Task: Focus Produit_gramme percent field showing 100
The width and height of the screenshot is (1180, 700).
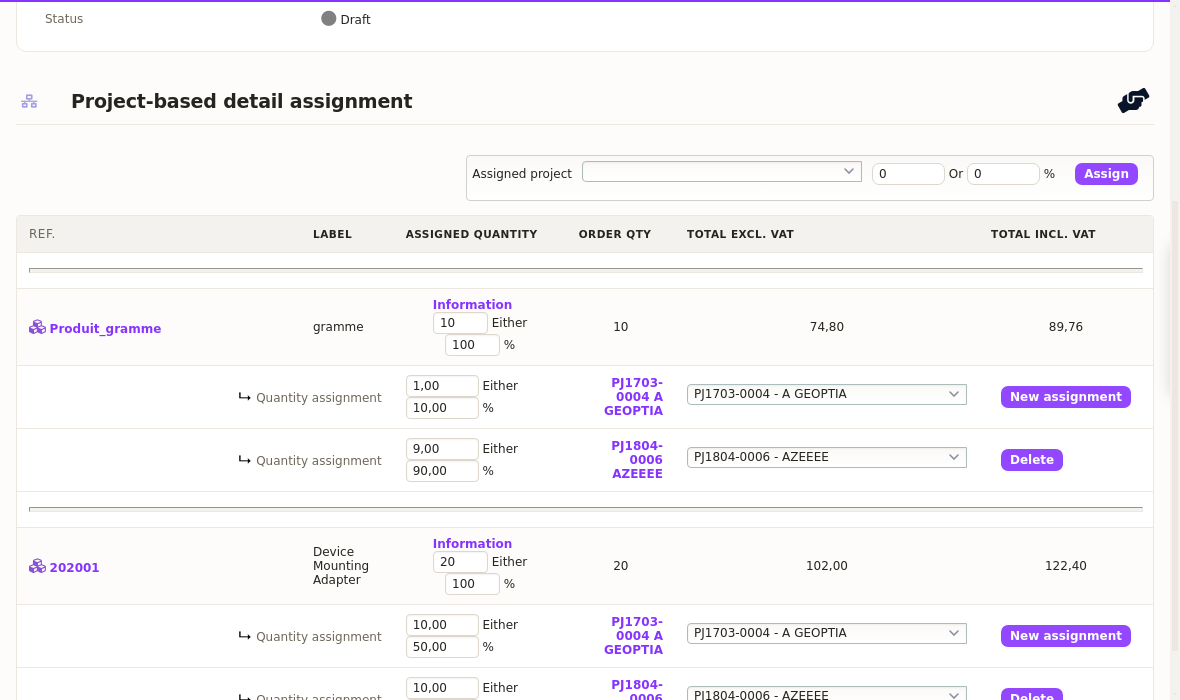Action: click(x=472, y=345)
